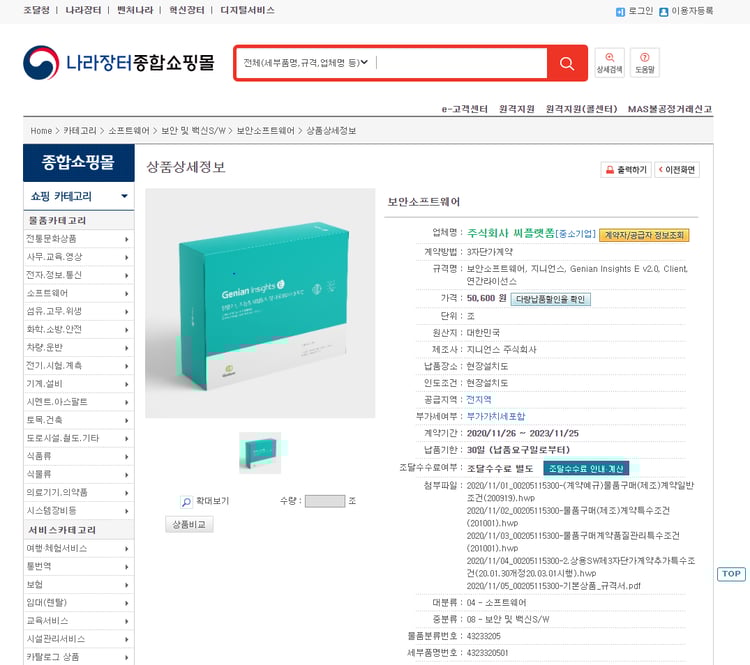Open 도로시설.철도.기타 category
Screen dimensions: 750x665
(x=78, y=438)
